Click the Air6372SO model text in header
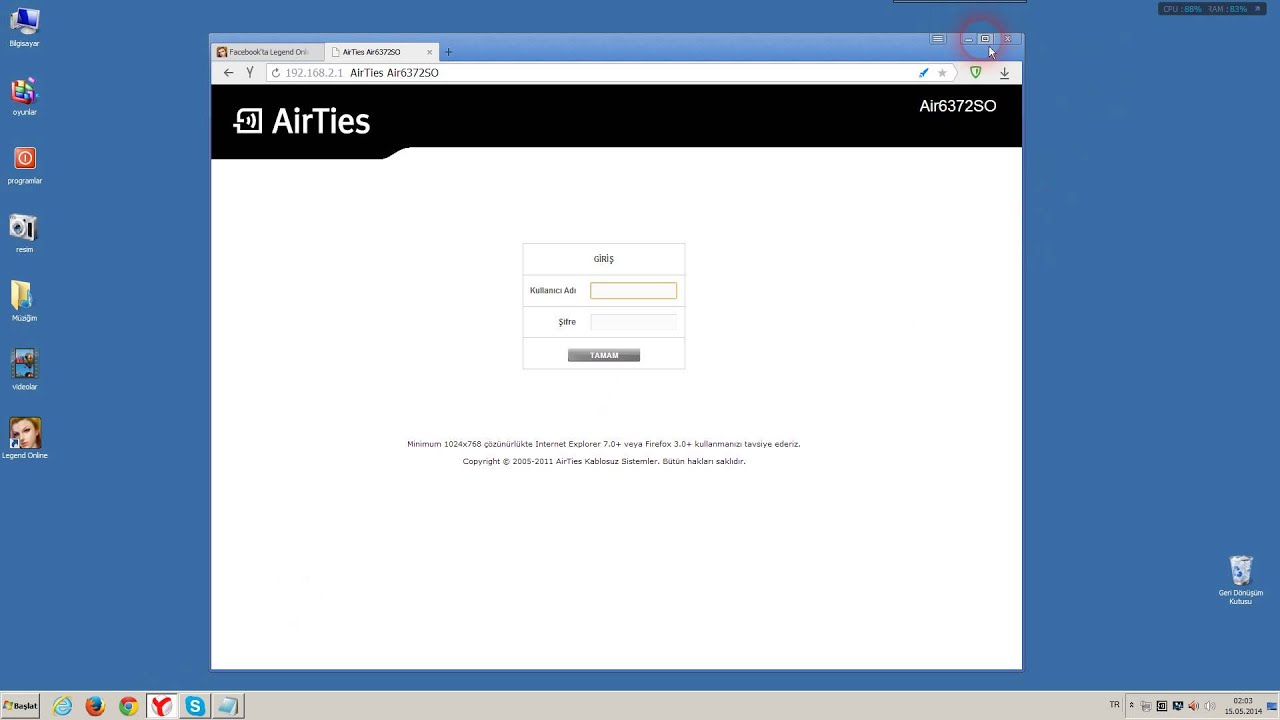Viewport: 1280px width, 720px height. pyautogui.click(x=958, y=106)
